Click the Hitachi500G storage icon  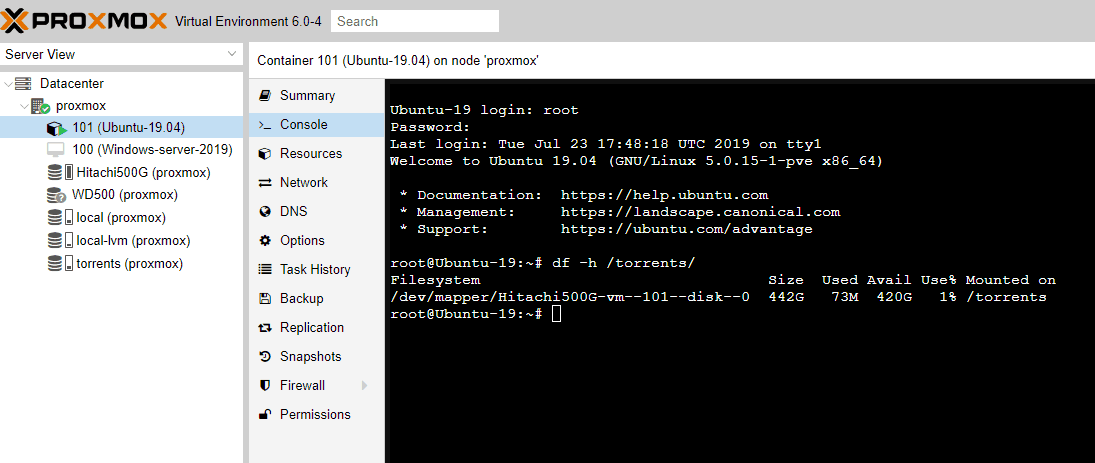[x=60, y=172]
